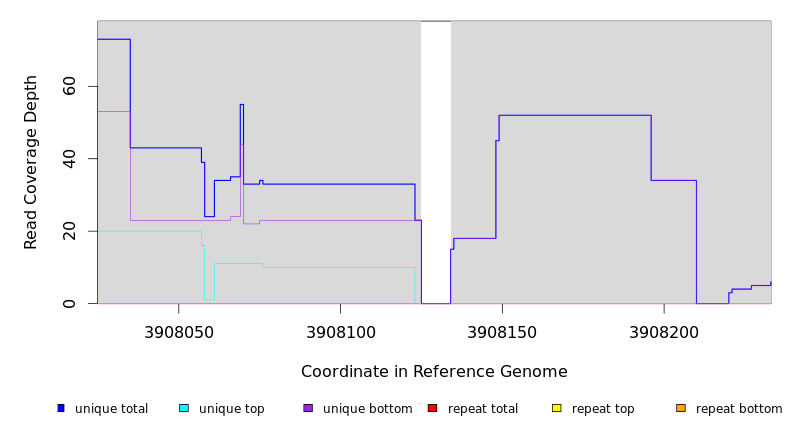The height and width of the screenshot is (432, 792).
Task: Click x-axis tick label 3908200
Action: (x=664, y=331)
